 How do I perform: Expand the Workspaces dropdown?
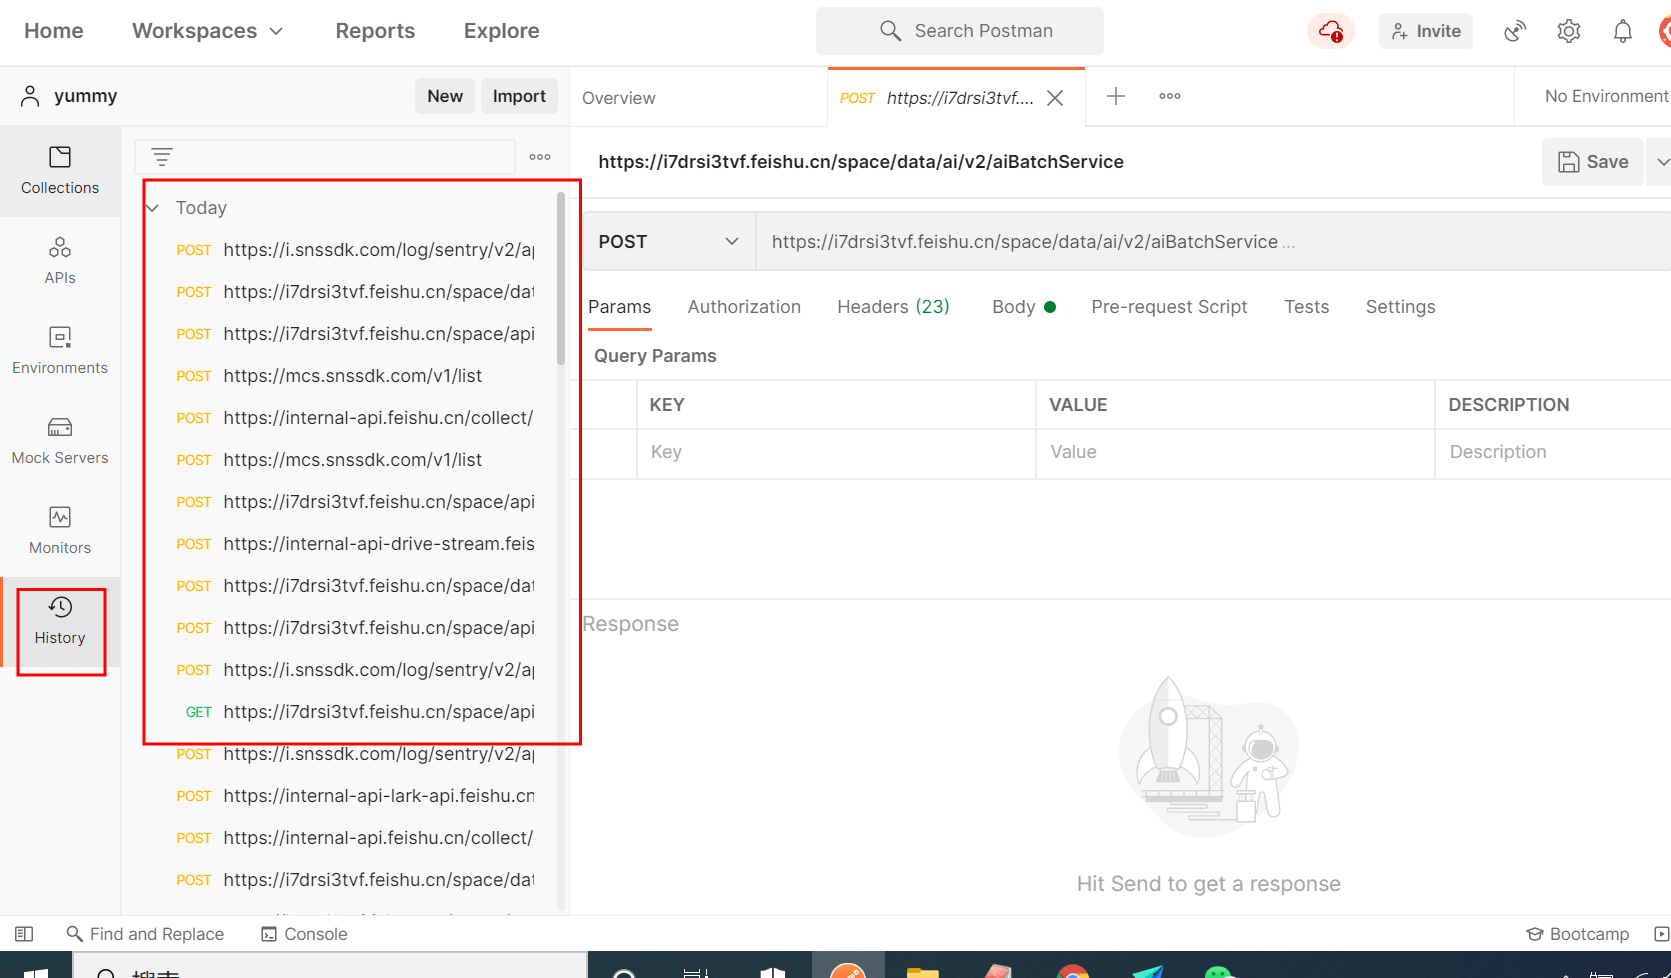click(208, 31)
